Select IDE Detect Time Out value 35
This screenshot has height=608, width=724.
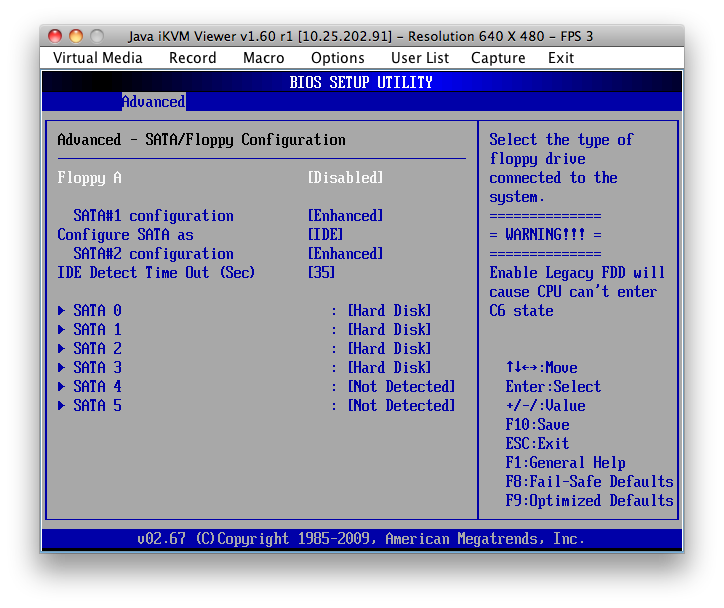(321, 273)
